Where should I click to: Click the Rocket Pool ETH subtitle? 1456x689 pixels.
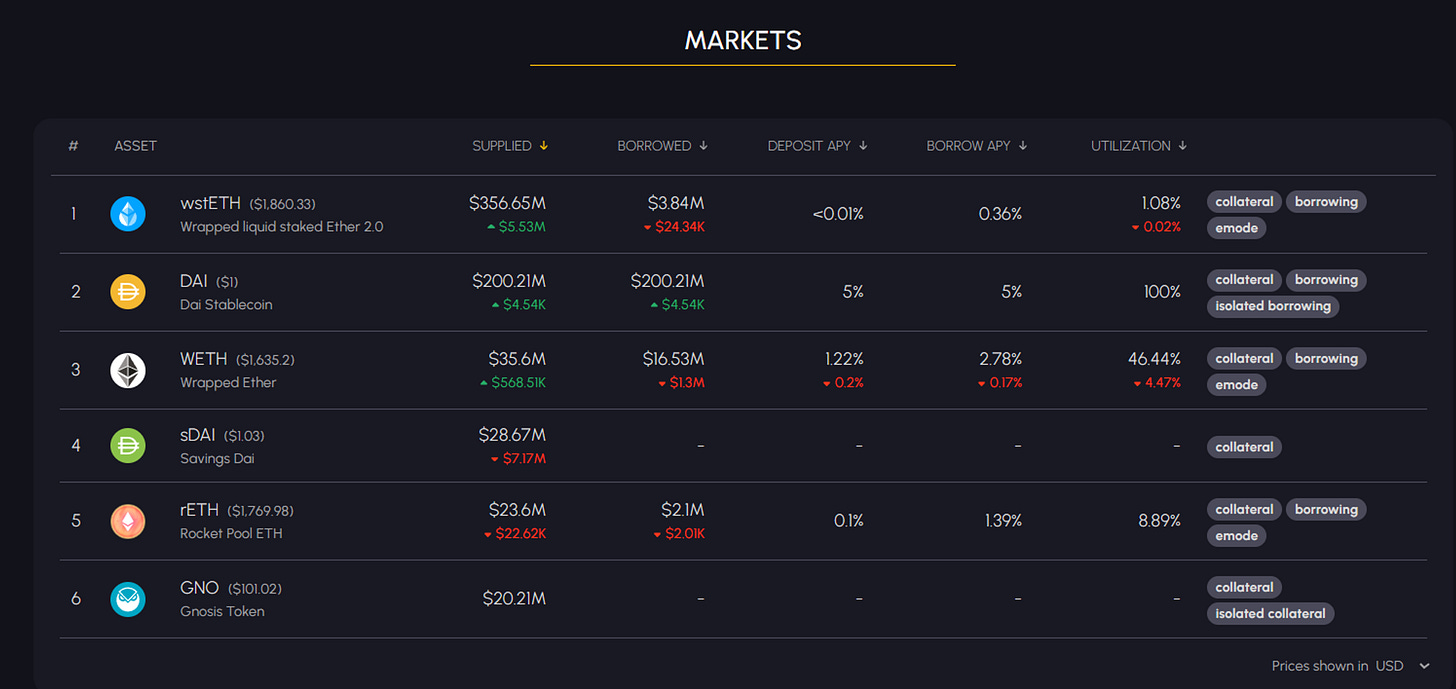[231, 534]
